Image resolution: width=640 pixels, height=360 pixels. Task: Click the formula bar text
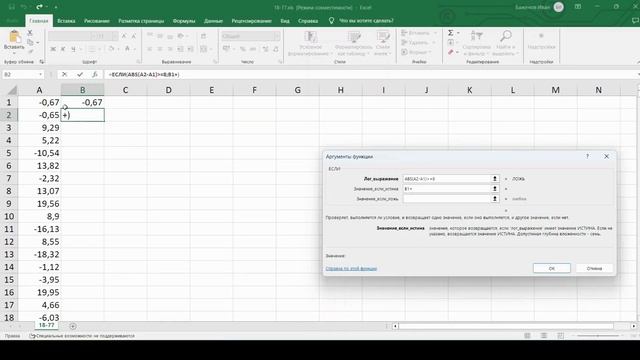click(x=144, y=74)
